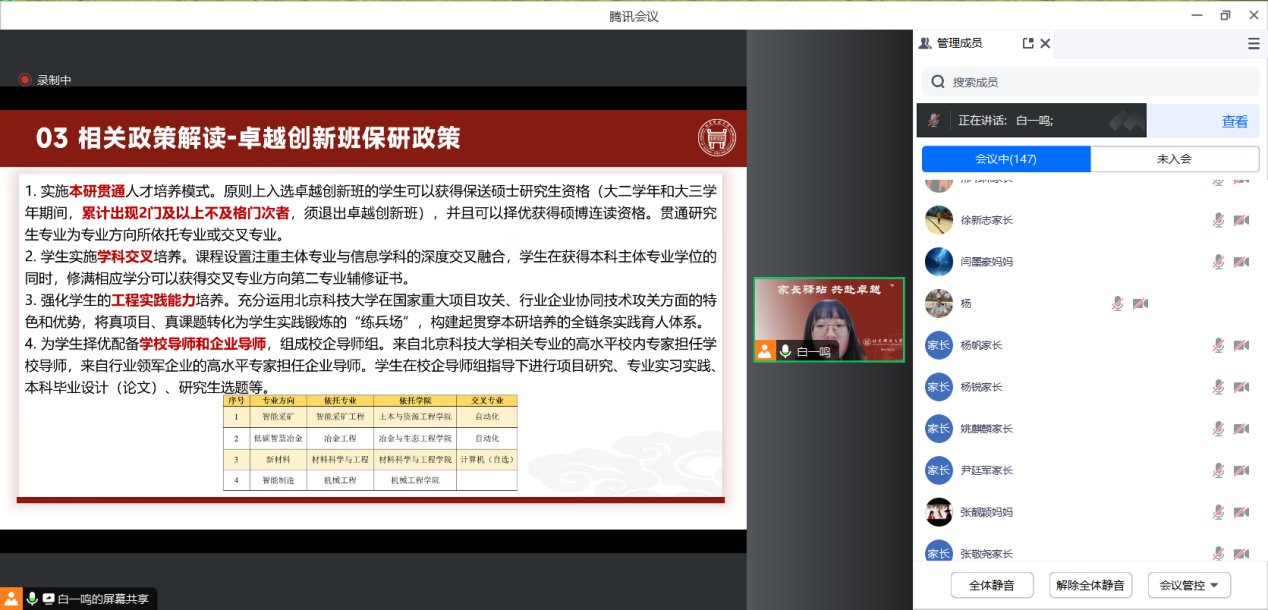
Task: Select 白一鸣's video thumbnail
Action: coord(828,319)
